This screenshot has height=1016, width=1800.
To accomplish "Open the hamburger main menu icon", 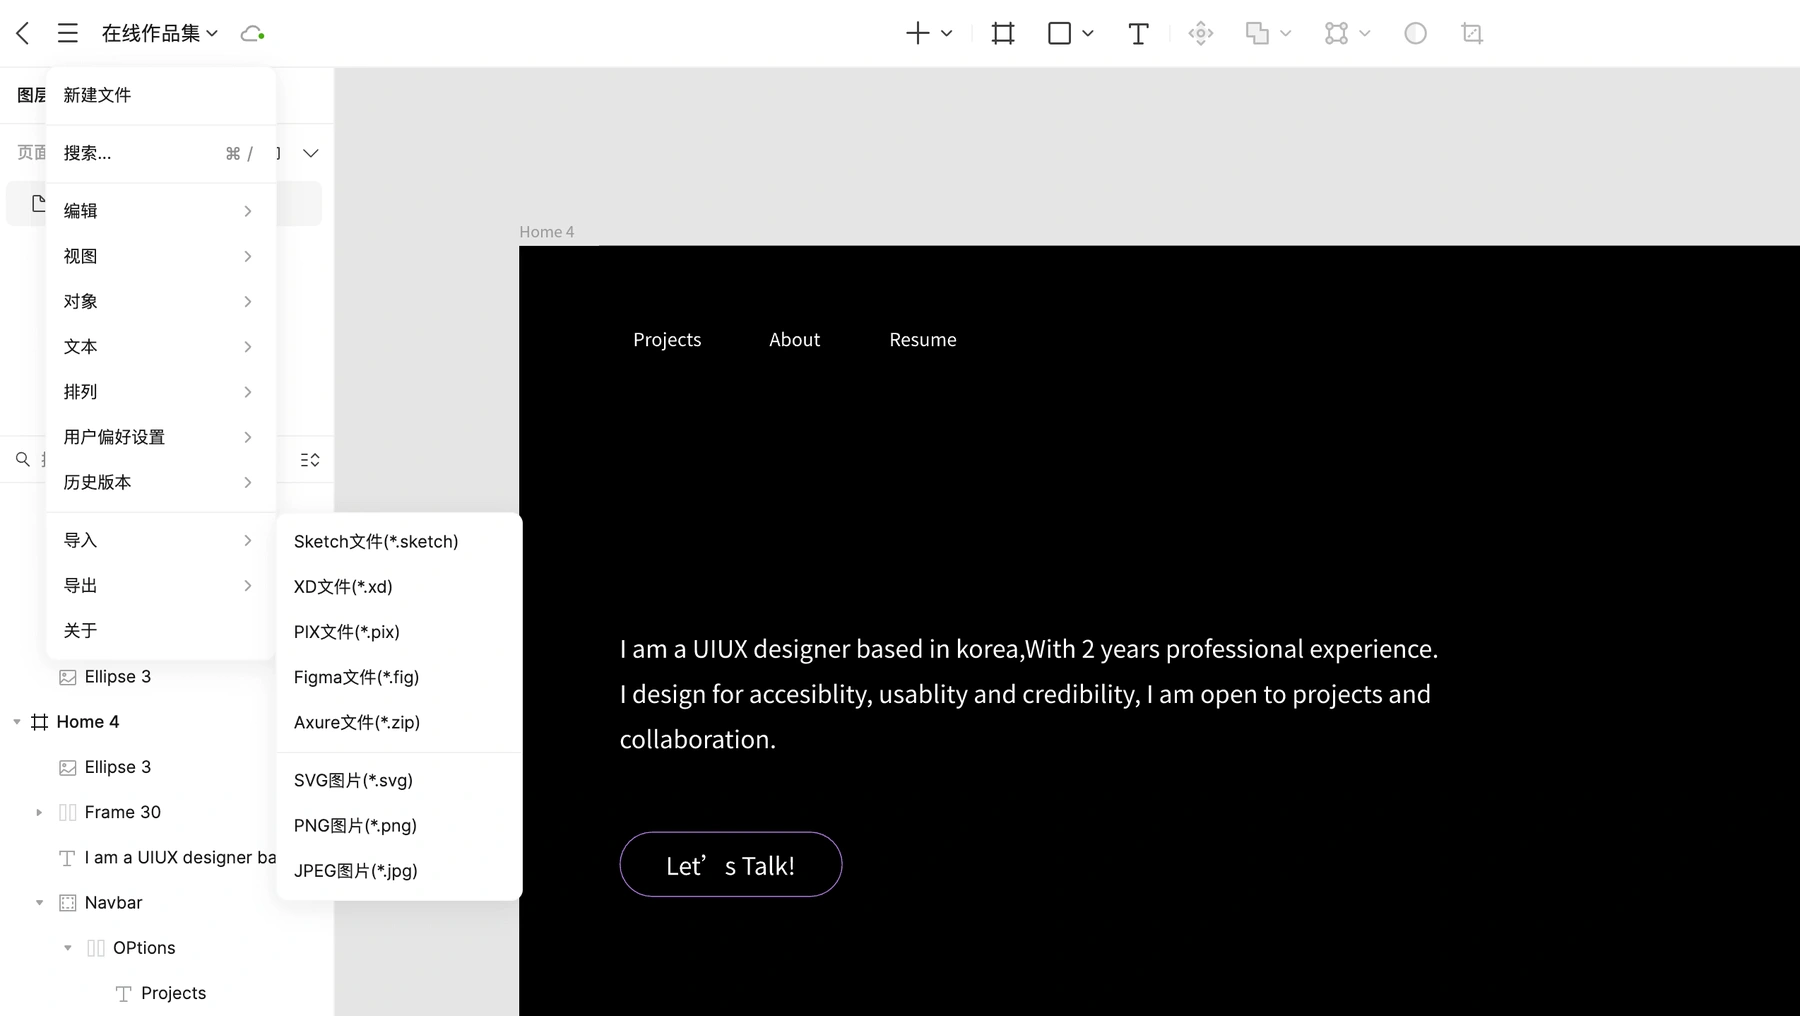I will (x=67, y=33).
